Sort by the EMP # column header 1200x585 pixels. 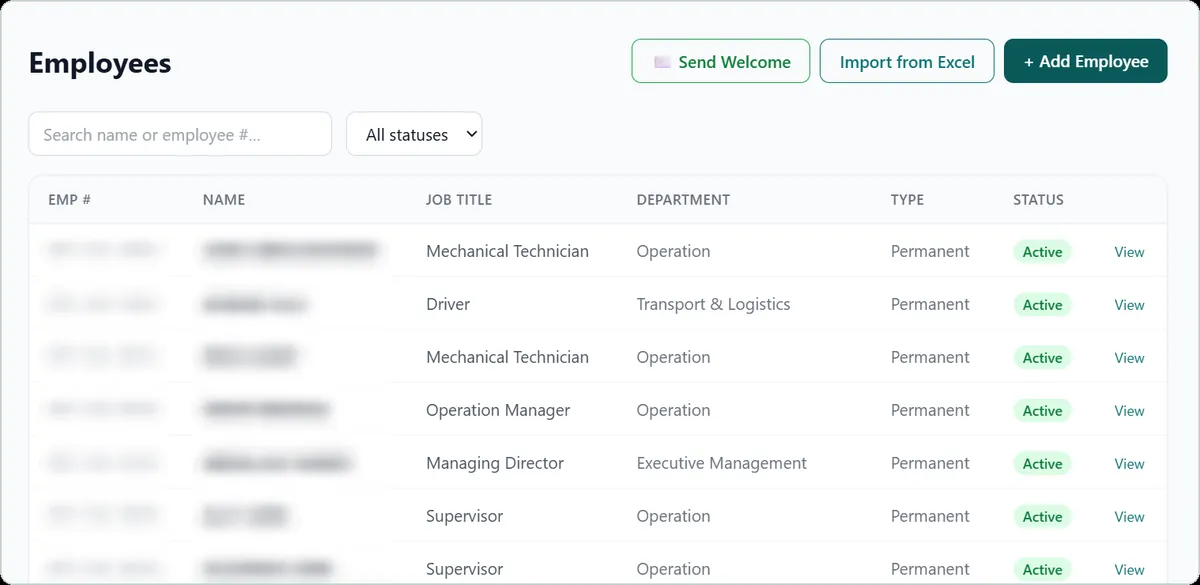70,199
